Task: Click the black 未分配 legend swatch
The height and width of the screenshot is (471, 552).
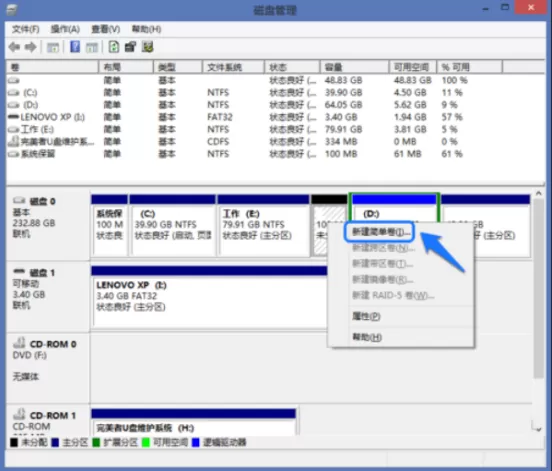Action: [14, 442]
